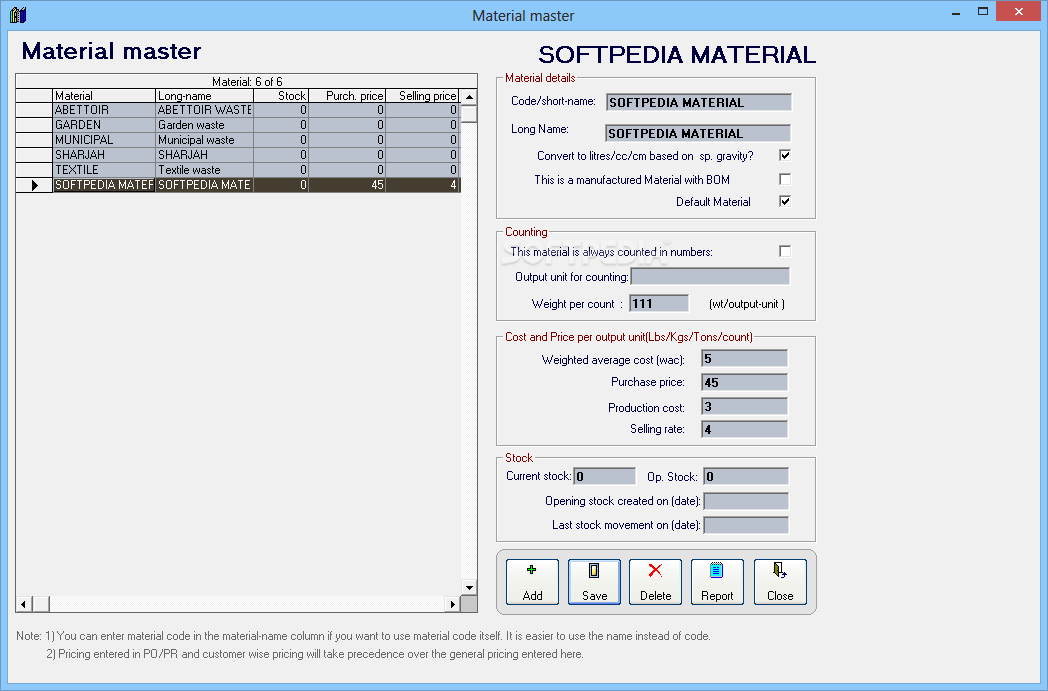
Task: Enable material always counted in numbers
Action: pyautogui.click(x=785, y=251)
